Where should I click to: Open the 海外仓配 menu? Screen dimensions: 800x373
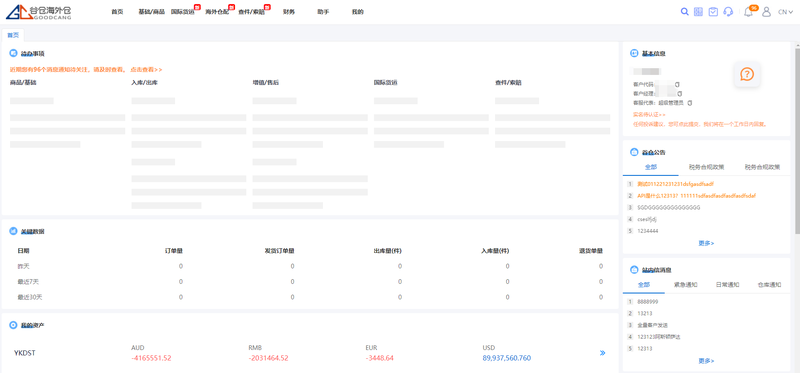pos(217,12)
